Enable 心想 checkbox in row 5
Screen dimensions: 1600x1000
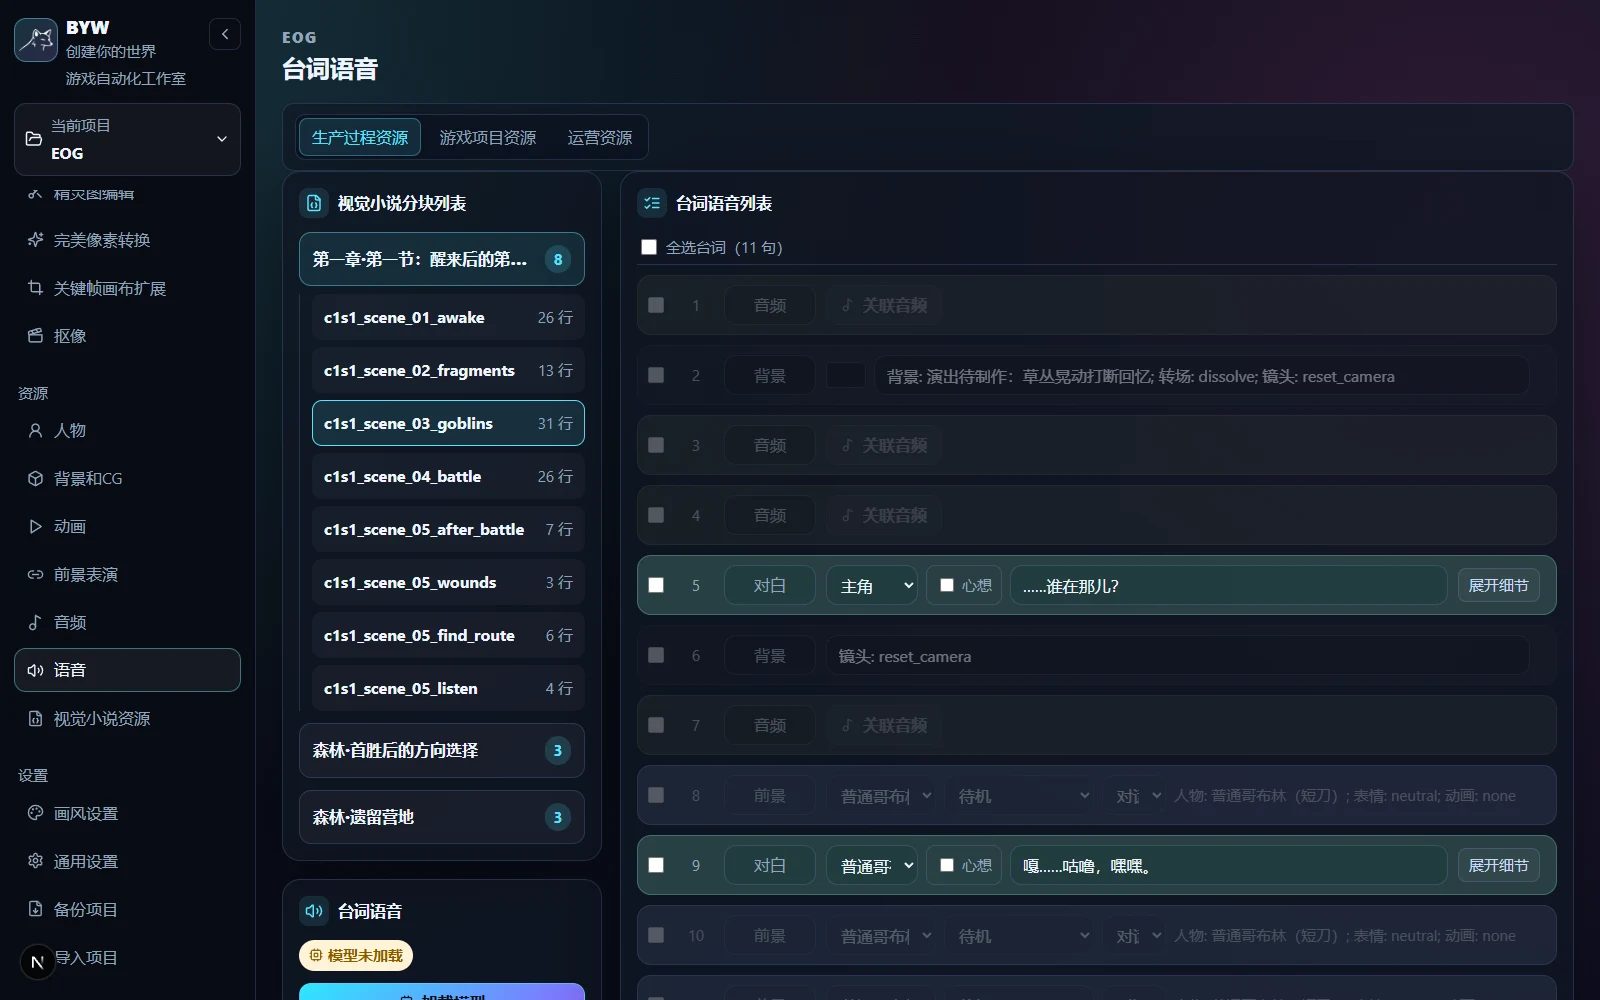click(947, 585)
